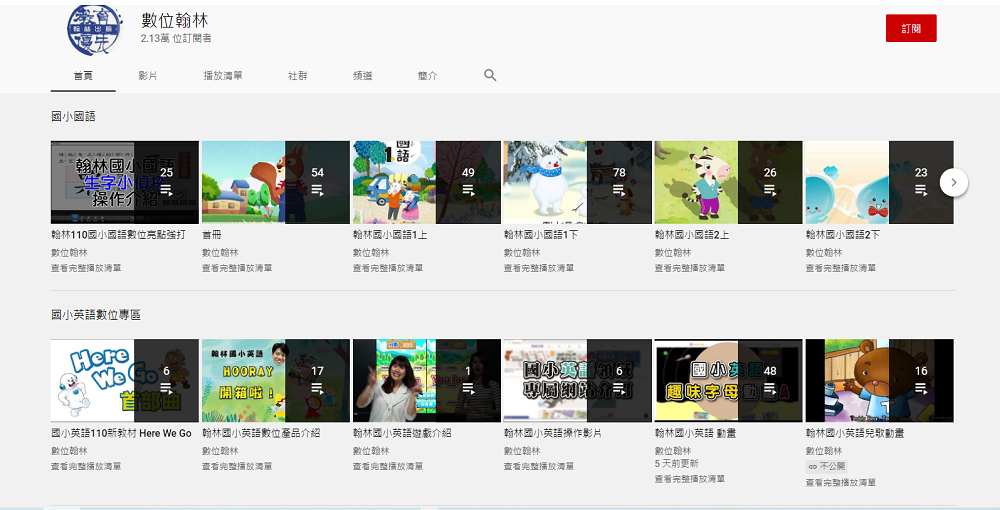Viewport: 1000px width, 510px height.
Task: Click playlist icon on Here We Go thumbnail
Action: click(166, 388)
